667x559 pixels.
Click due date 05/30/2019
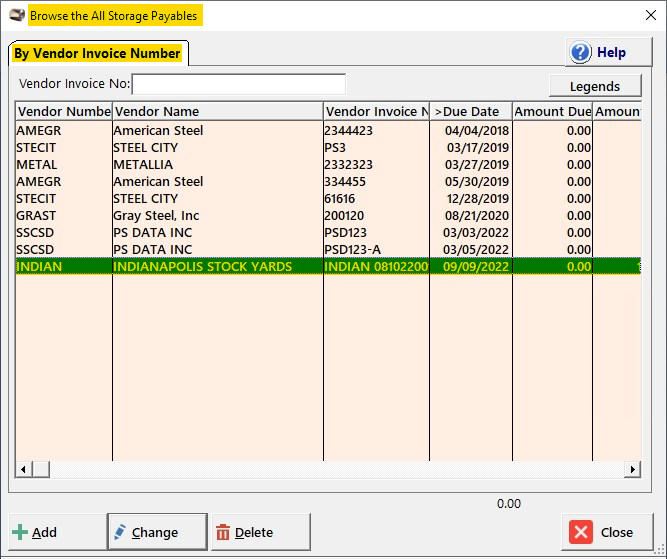477,181
